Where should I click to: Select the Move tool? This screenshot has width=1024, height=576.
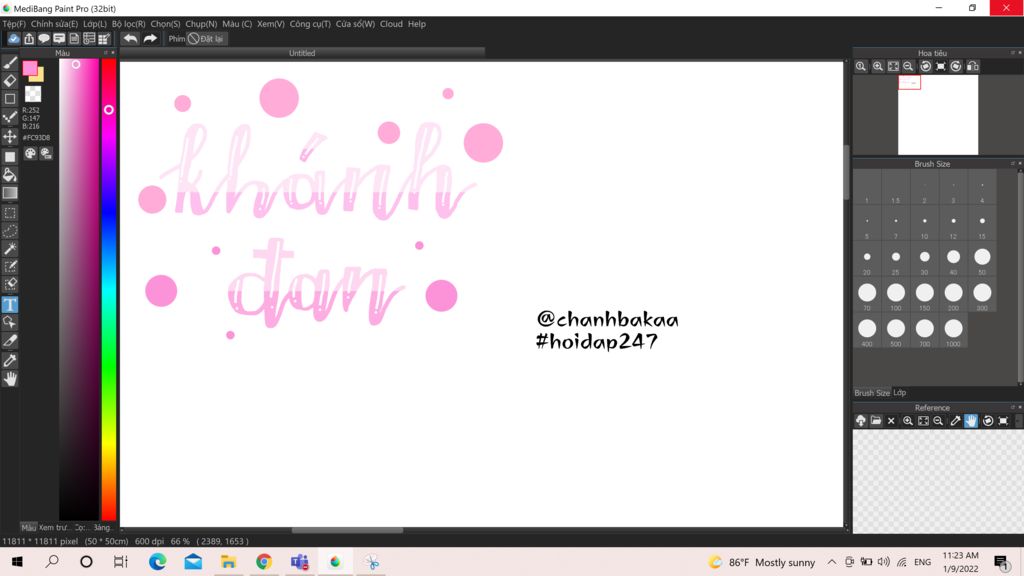coord(10,136)
